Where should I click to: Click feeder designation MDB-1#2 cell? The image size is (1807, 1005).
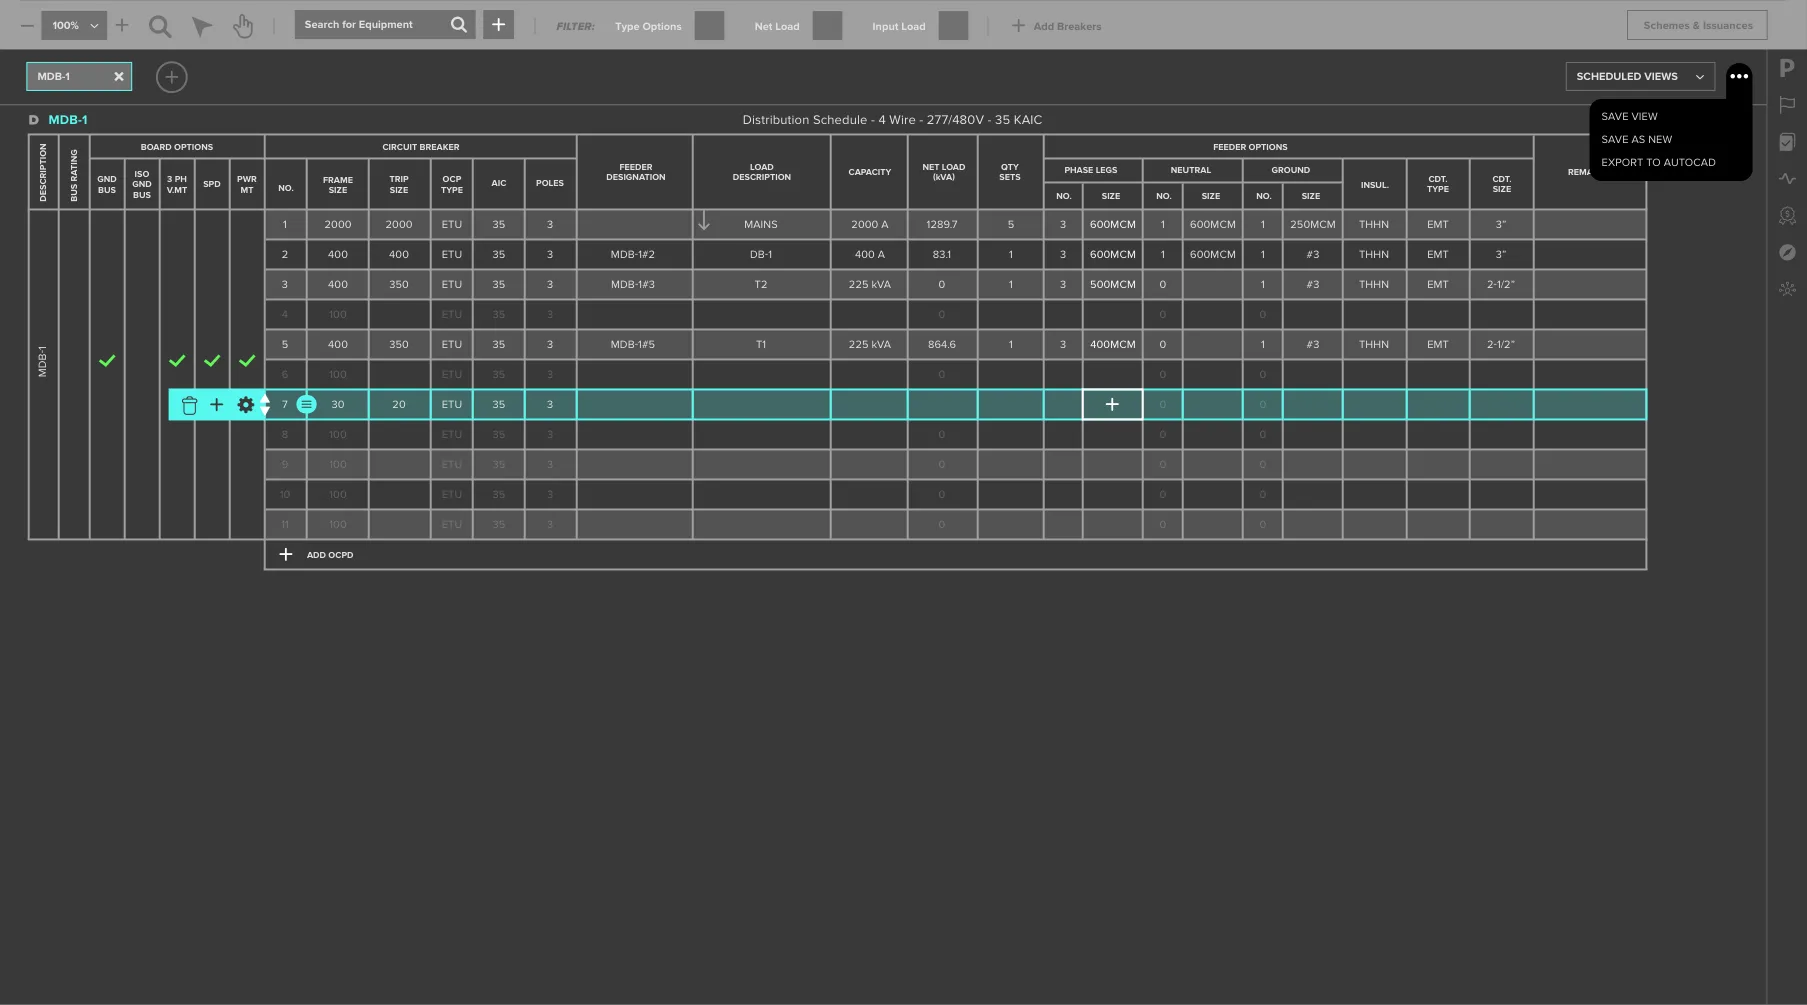pos(634,255)
